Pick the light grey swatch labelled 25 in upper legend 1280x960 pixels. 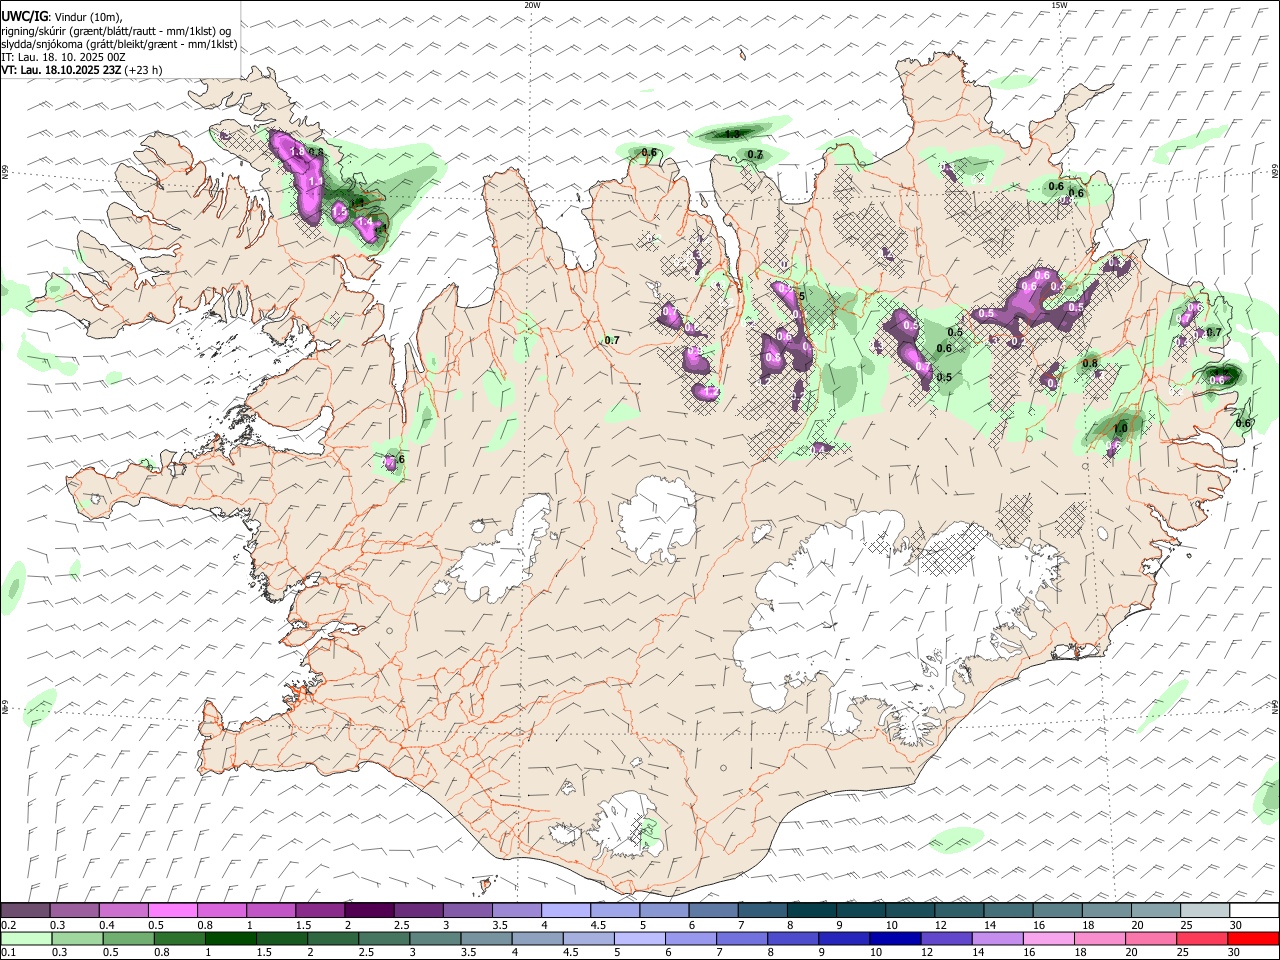pos(1204,911)
